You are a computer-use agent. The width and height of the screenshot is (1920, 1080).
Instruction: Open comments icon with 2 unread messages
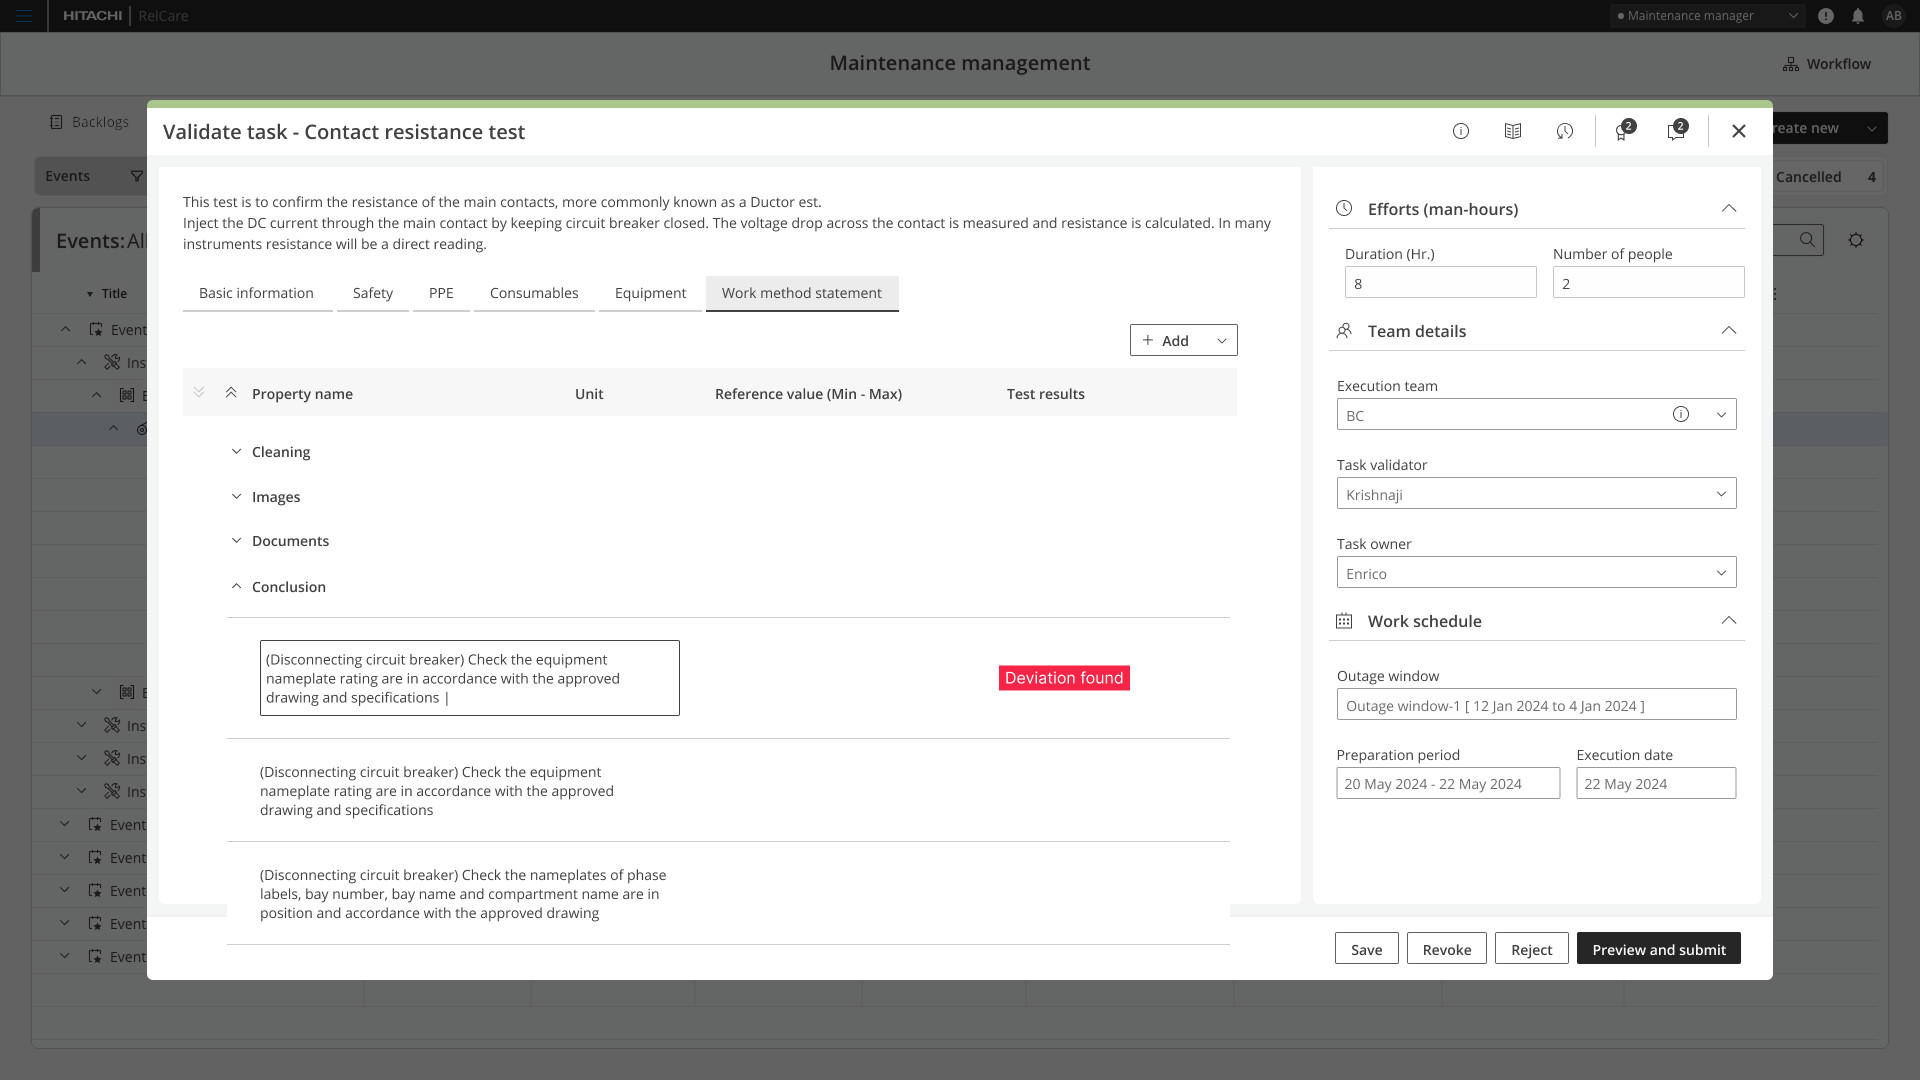tap(1677, 133)
